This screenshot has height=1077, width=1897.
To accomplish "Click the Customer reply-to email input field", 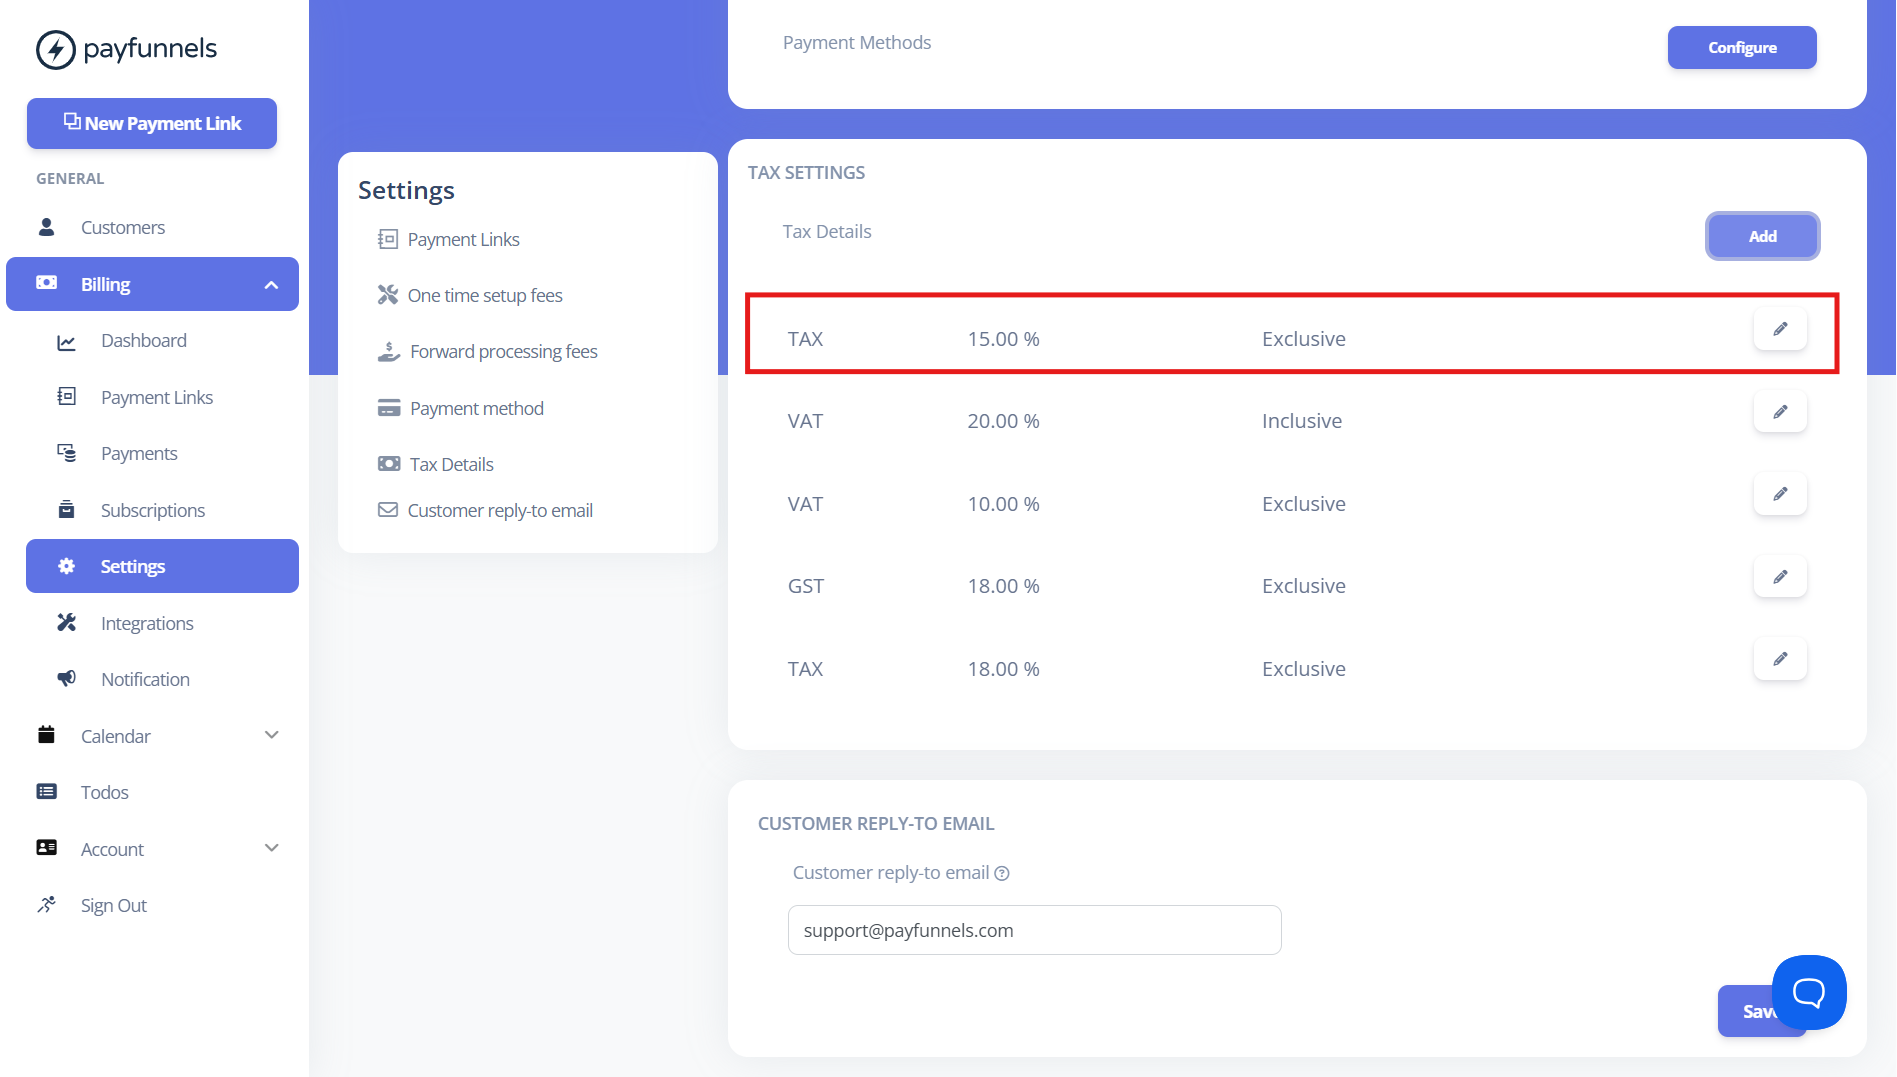I will [x=1034, y=930].
